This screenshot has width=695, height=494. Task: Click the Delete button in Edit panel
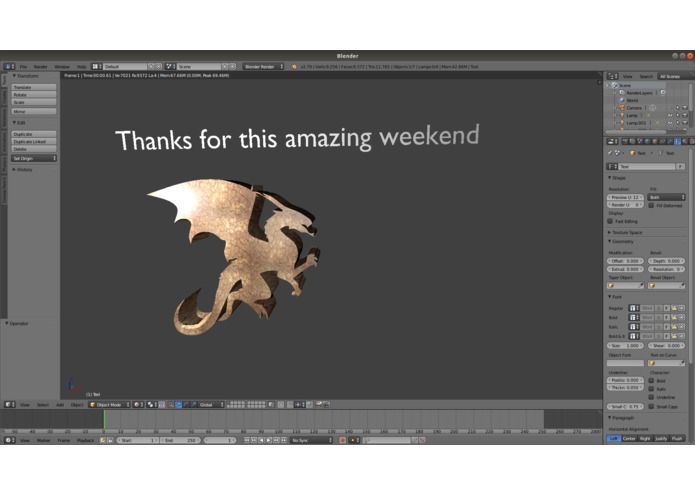[34, 149]
